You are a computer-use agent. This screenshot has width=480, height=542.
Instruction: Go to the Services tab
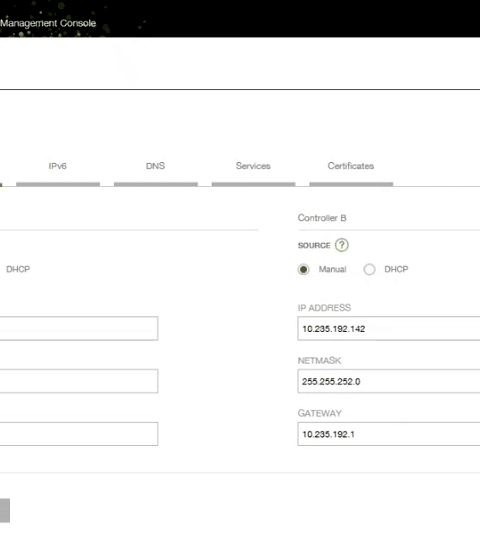[253, 166]
